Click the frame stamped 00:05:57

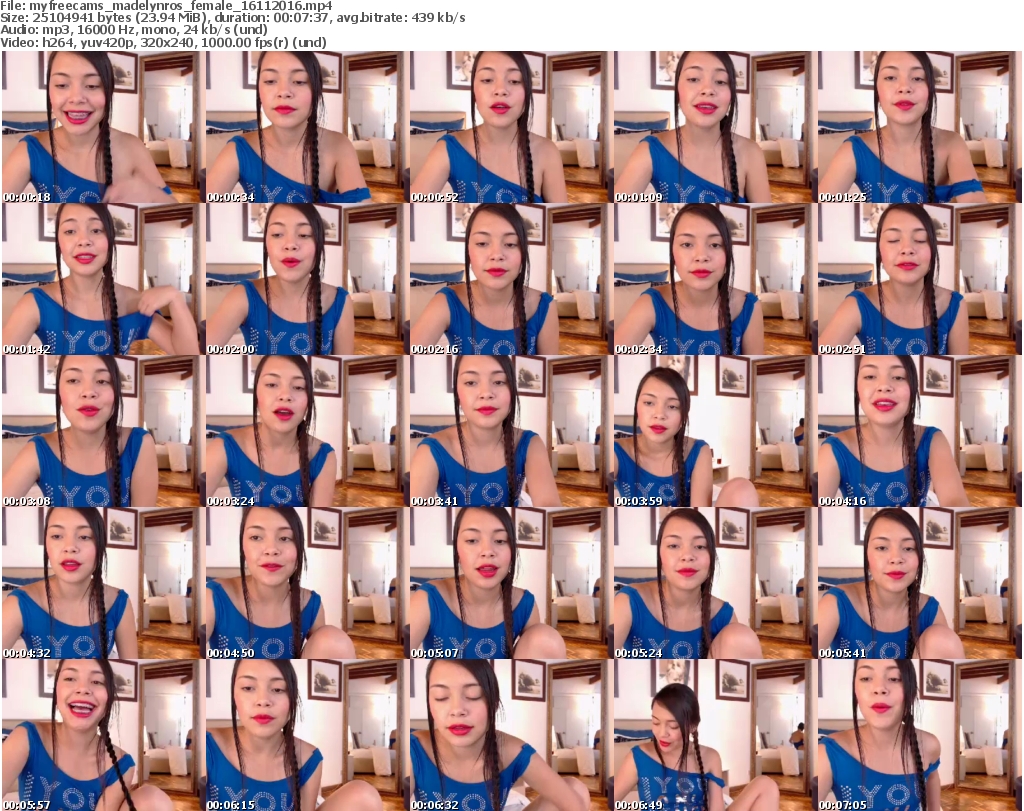[x=103, y=735]
